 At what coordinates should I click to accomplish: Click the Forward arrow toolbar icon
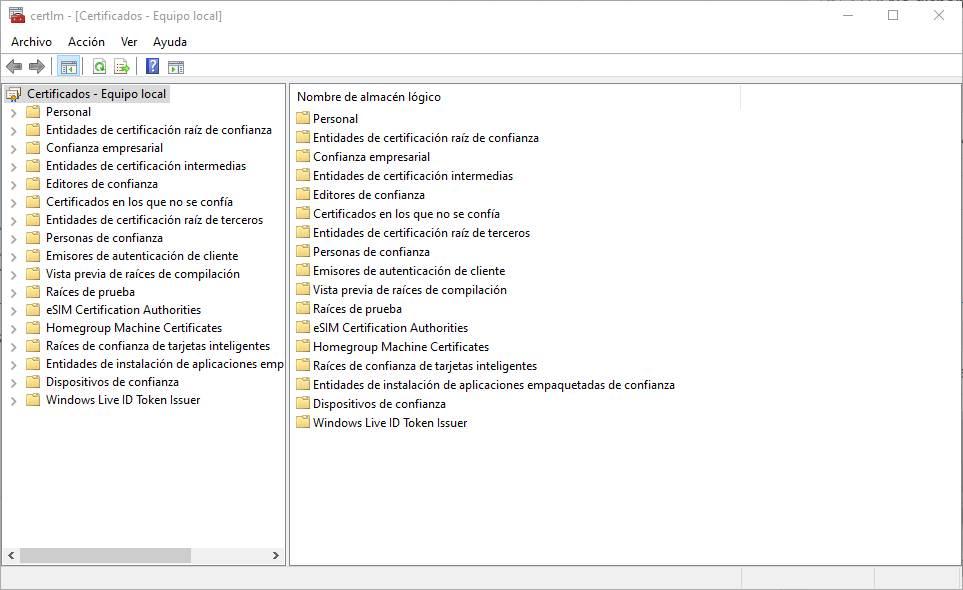click(x=37, y=67)
